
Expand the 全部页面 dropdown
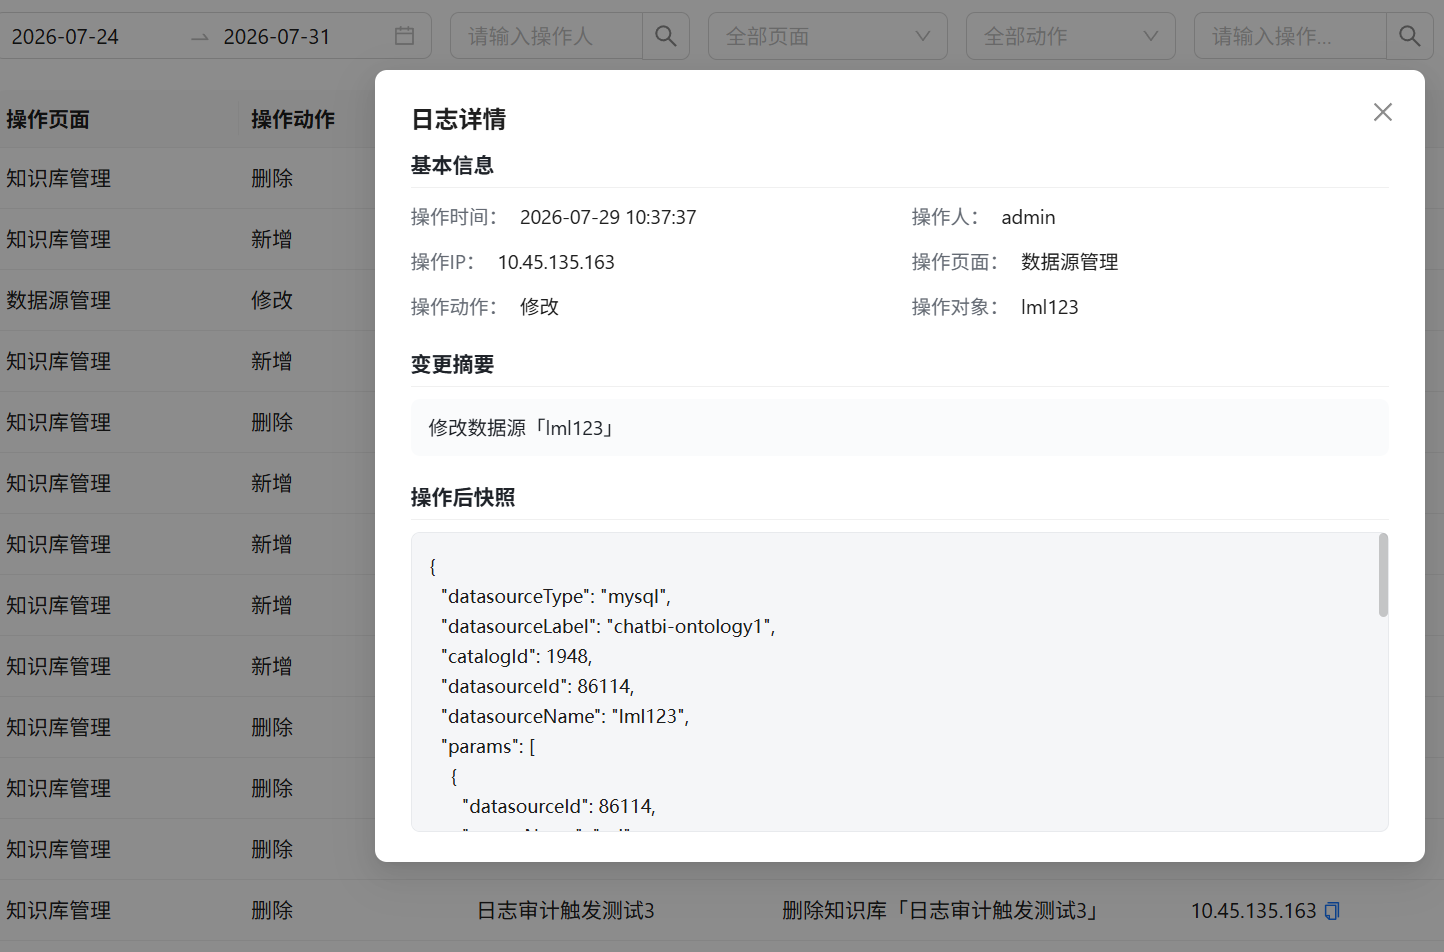[828, 36]
